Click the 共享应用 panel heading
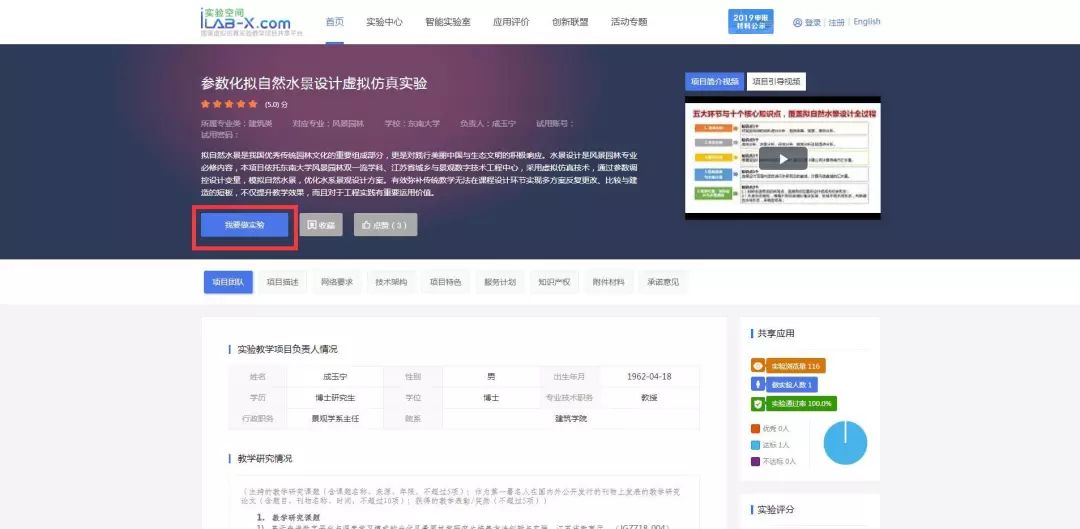The width and height of the screenshot is (1080, 529). click(776, 333)
